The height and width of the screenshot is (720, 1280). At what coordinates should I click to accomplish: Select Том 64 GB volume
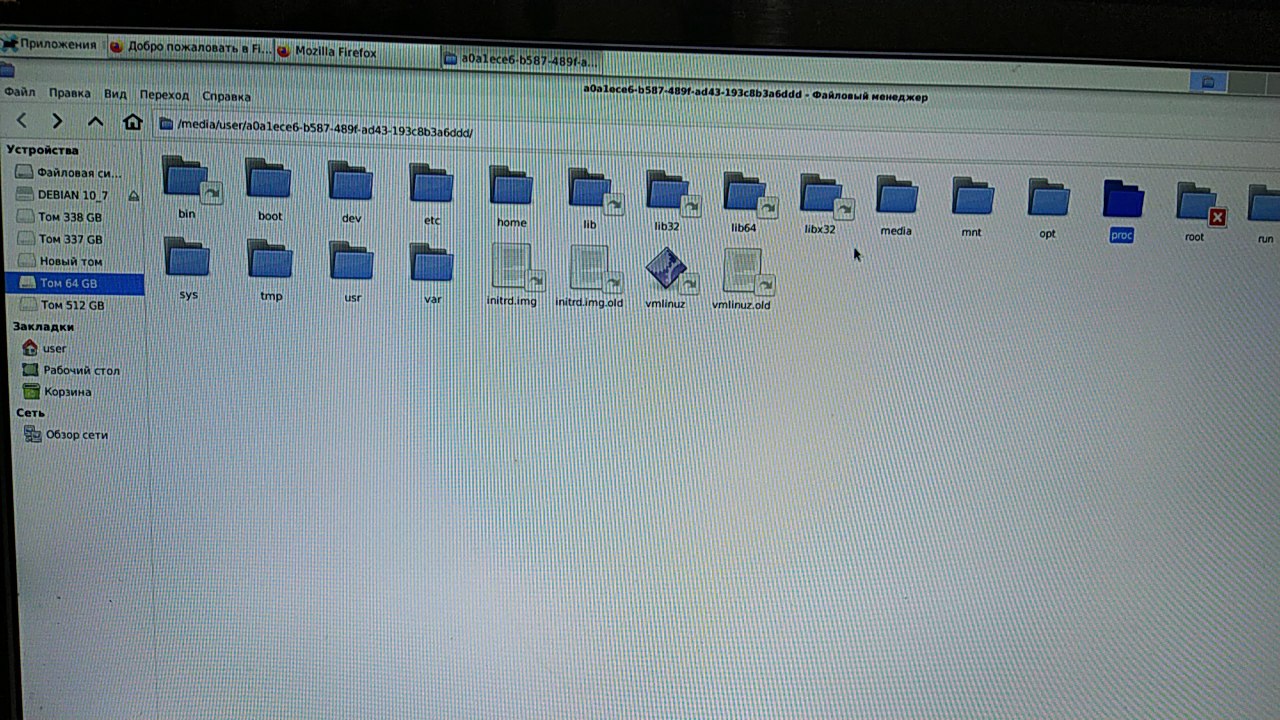click(x=76, y=283)
